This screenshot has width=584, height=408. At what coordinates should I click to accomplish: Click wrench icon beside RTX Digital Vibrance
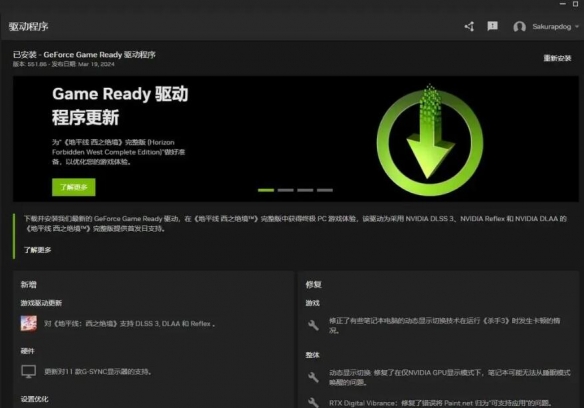(313, 403)
